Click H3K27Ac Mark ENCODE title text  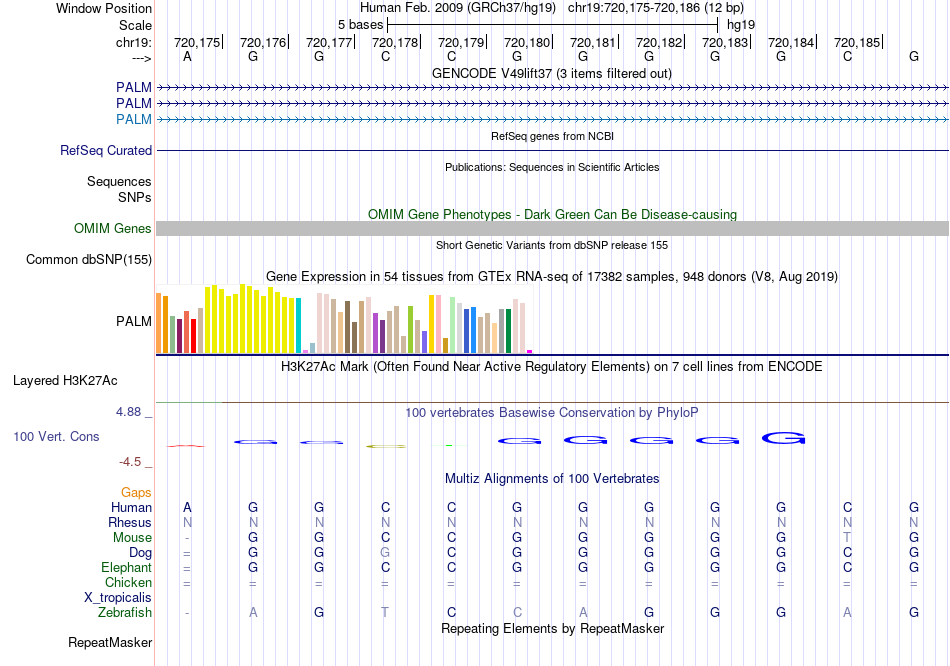(x=551, y=367)
